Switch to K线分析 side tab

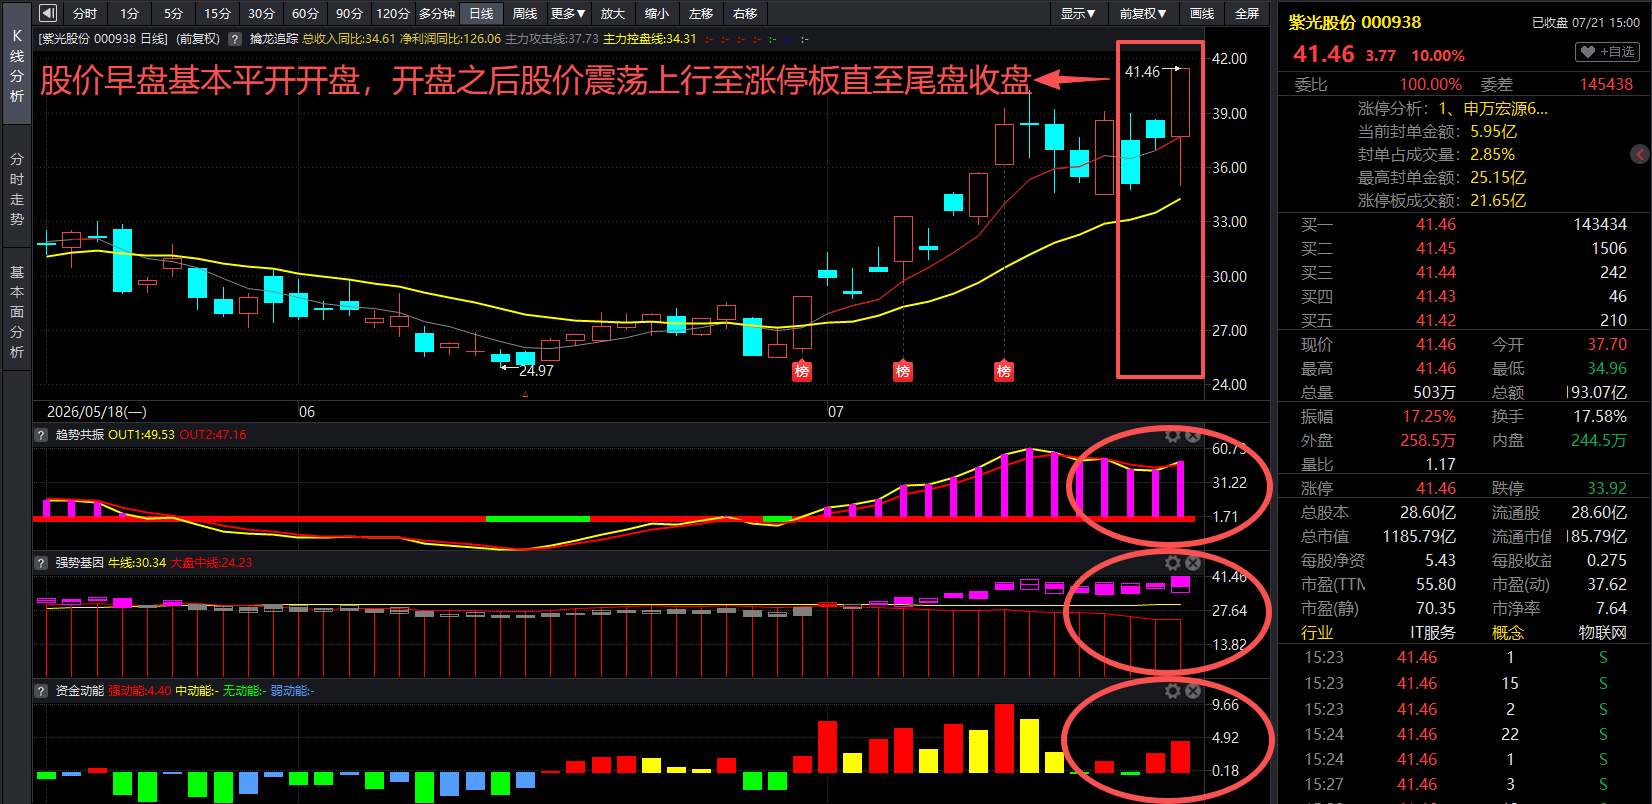pyautogui.click(x=16, y=65)
